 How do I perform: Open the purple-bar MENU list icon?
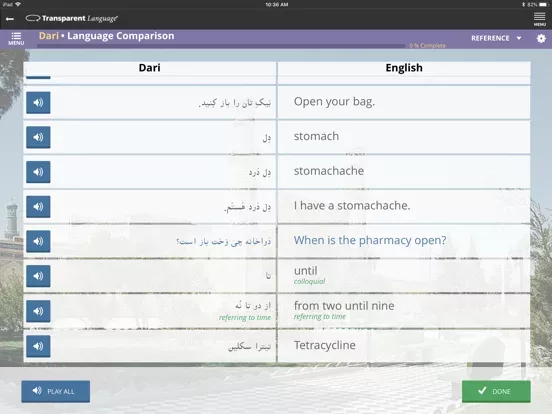[x=16, y=38]
